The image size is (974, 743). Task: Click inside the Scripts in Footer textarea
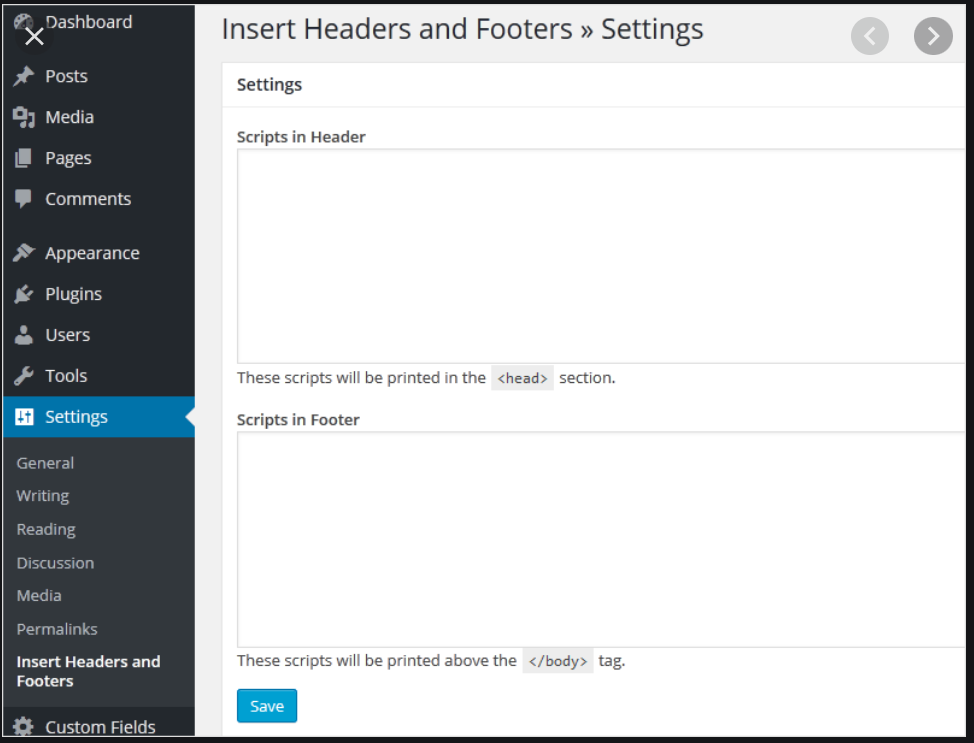click(598, 538)
